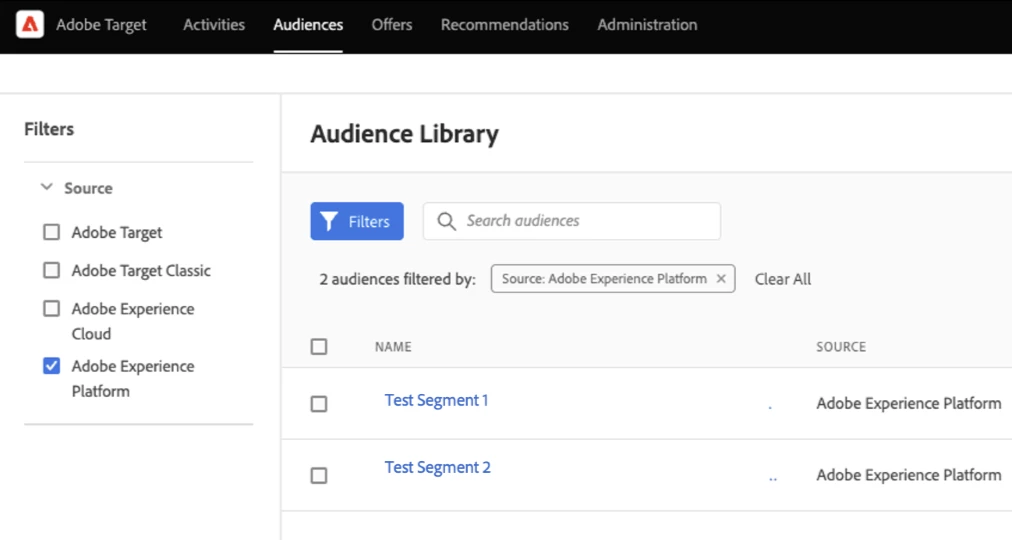Click the funnel icon on Filters button

(x=328, y=221)
